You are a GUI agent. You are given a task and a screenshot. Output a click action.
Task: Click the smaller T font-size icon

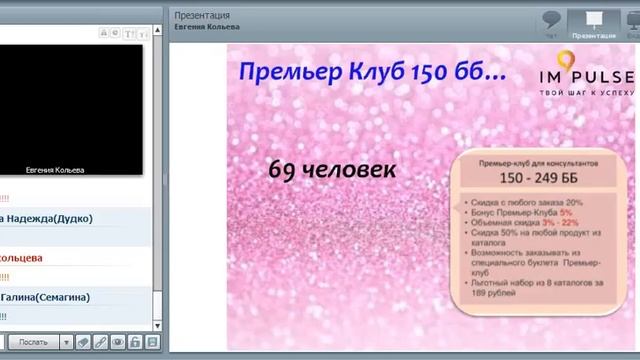(142, 34)
